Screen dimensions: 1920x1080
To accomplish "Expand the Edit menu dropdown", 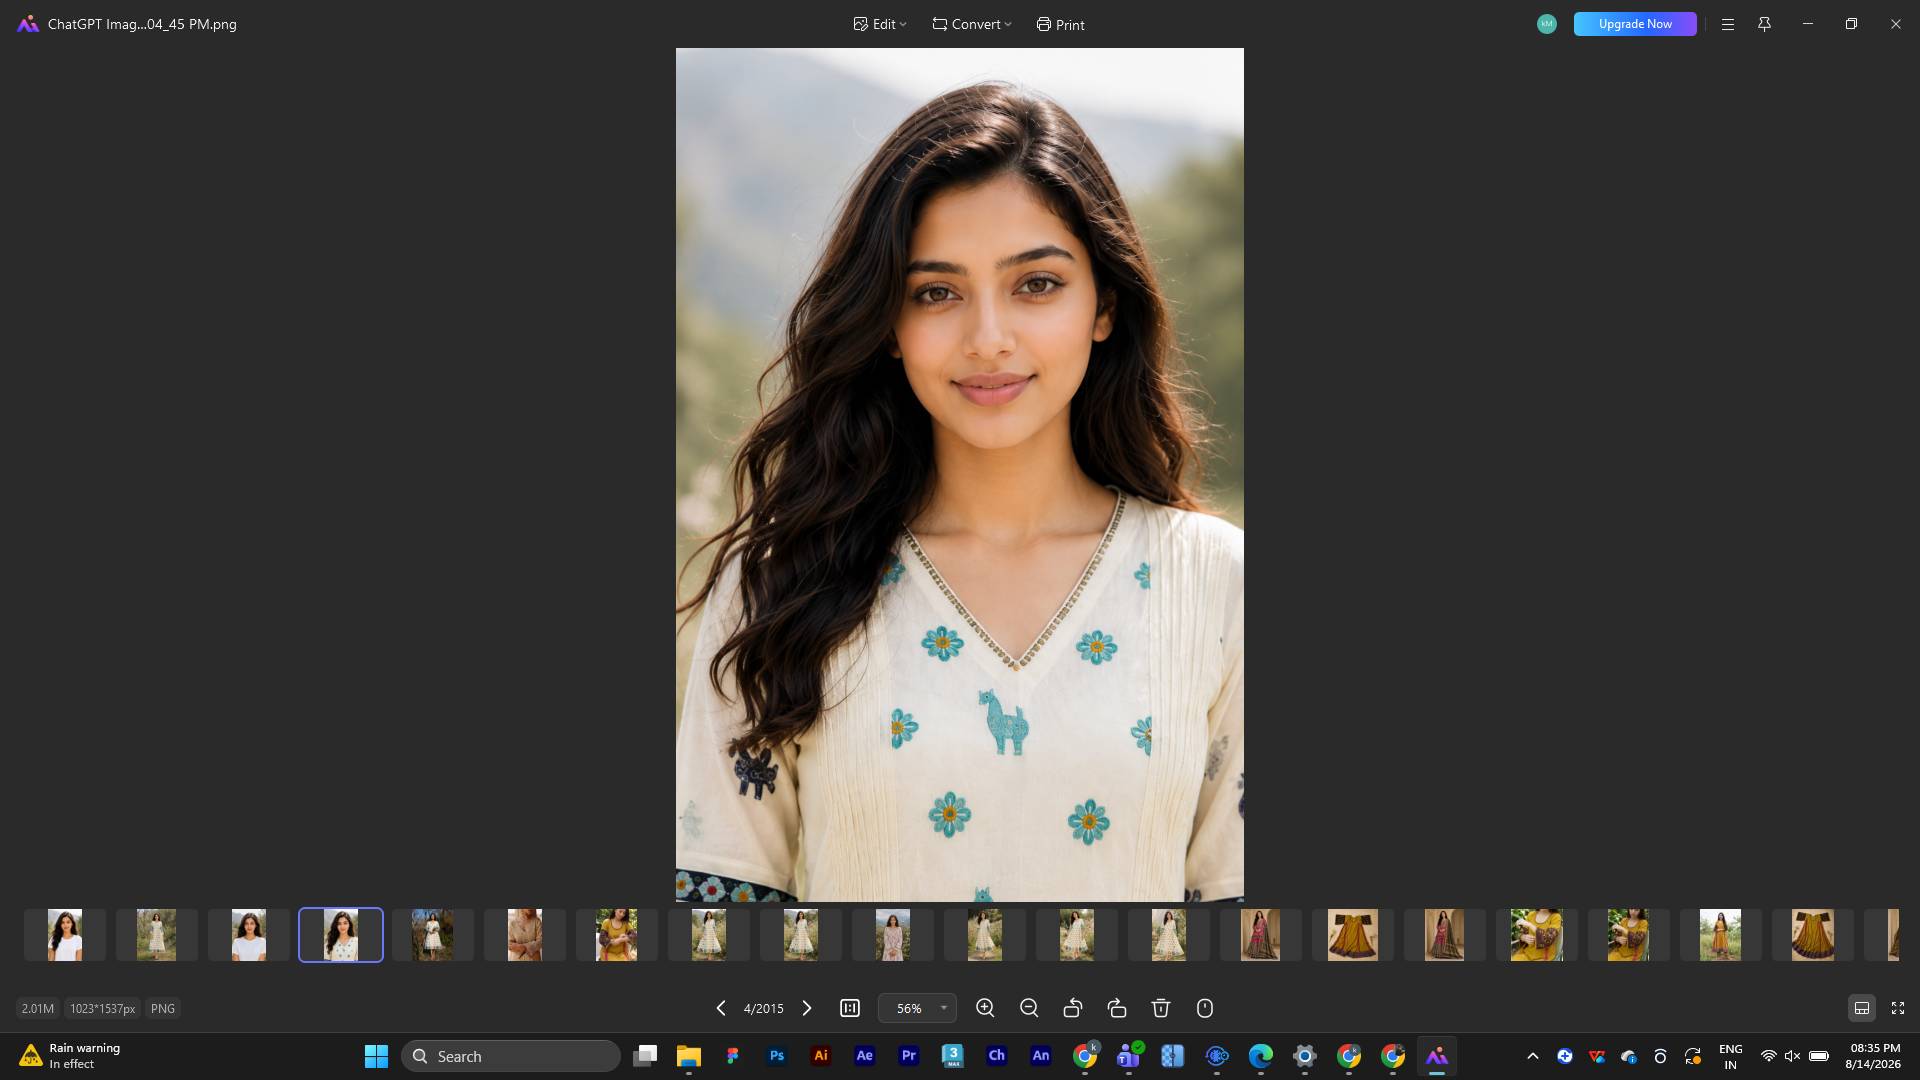I will point(880,24).
